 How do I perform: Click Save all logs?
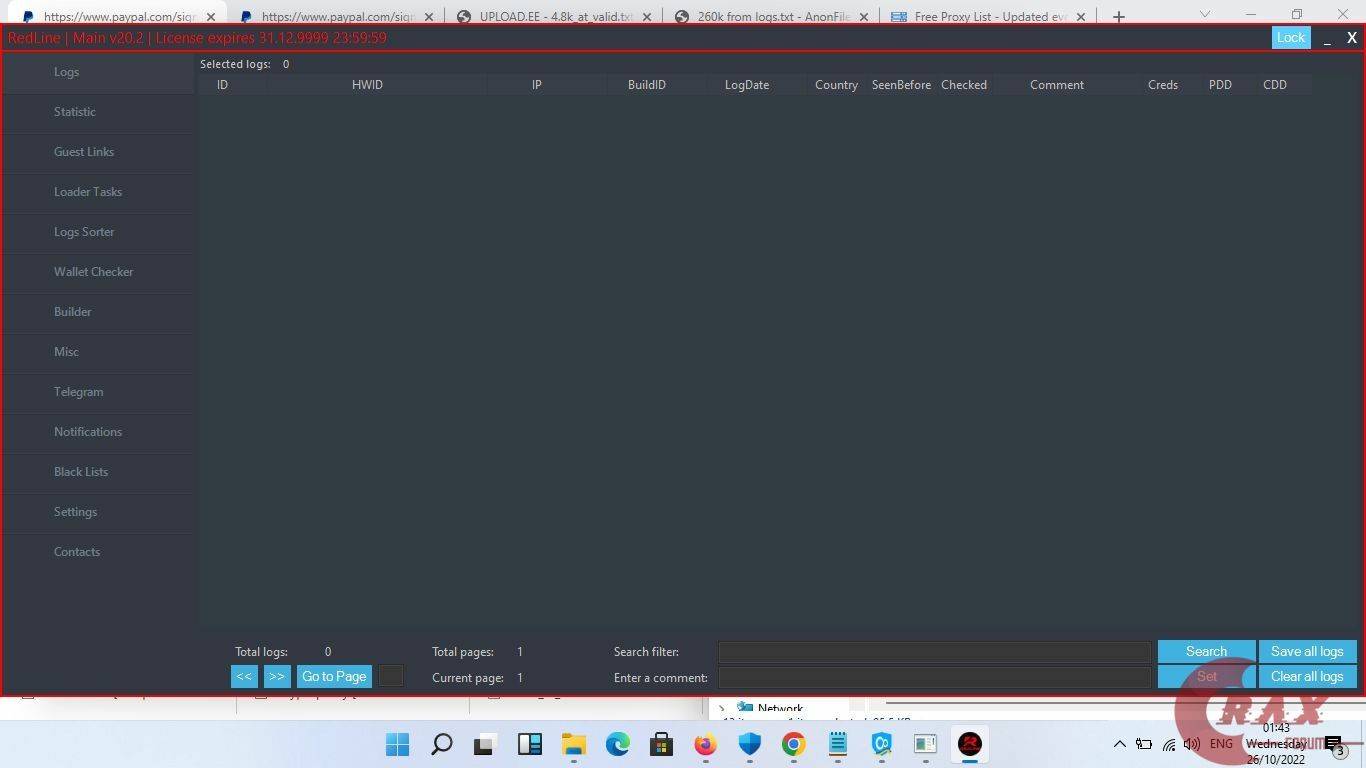pyautogui.click(x=1307, y=652)
